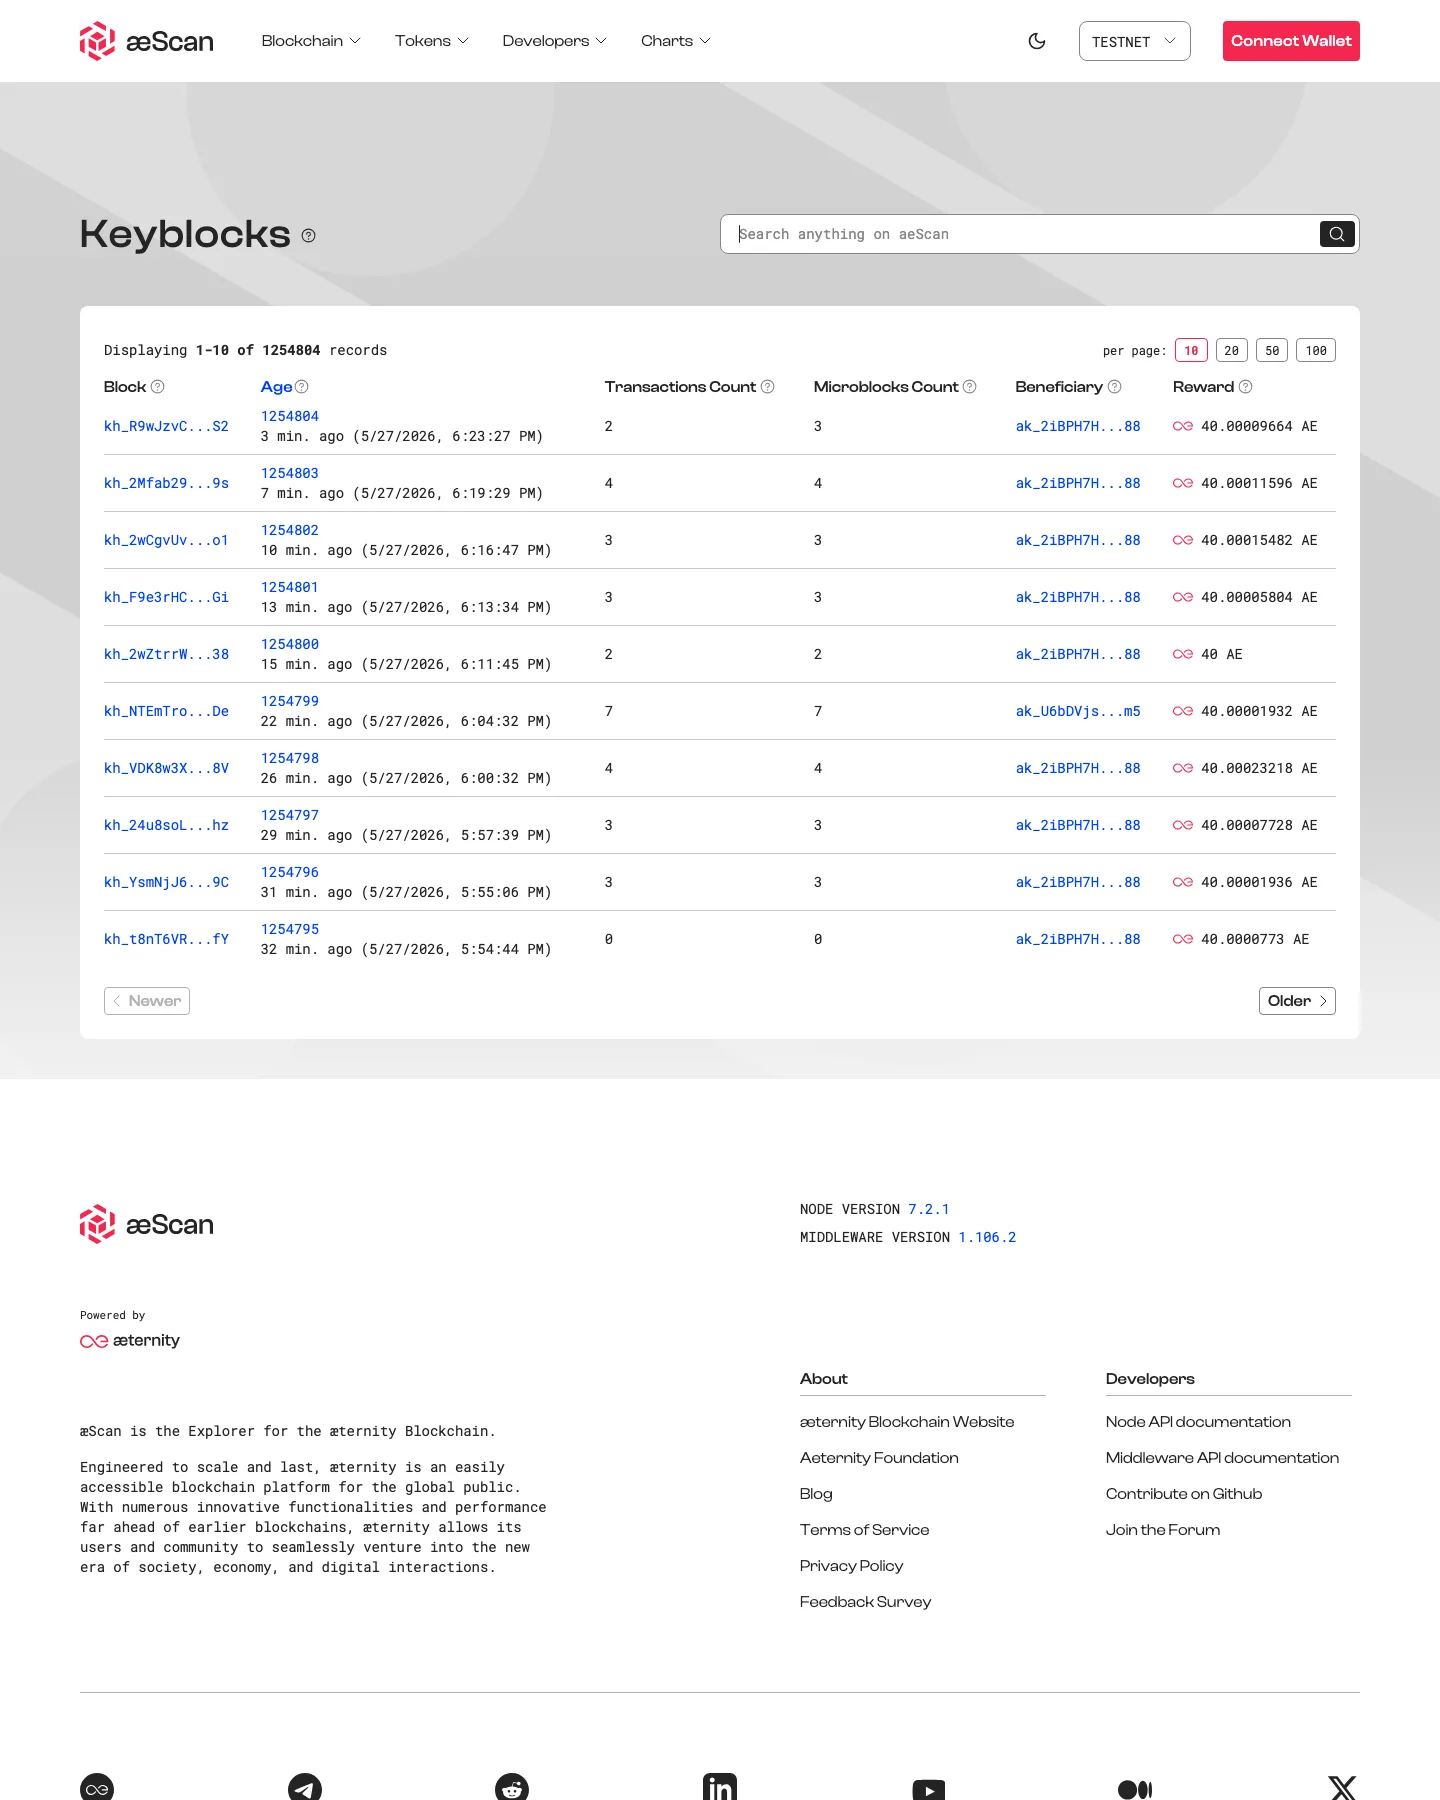1440x1800 pixels.
Task: Click Microblocks Count help icon
Action: 970,387
